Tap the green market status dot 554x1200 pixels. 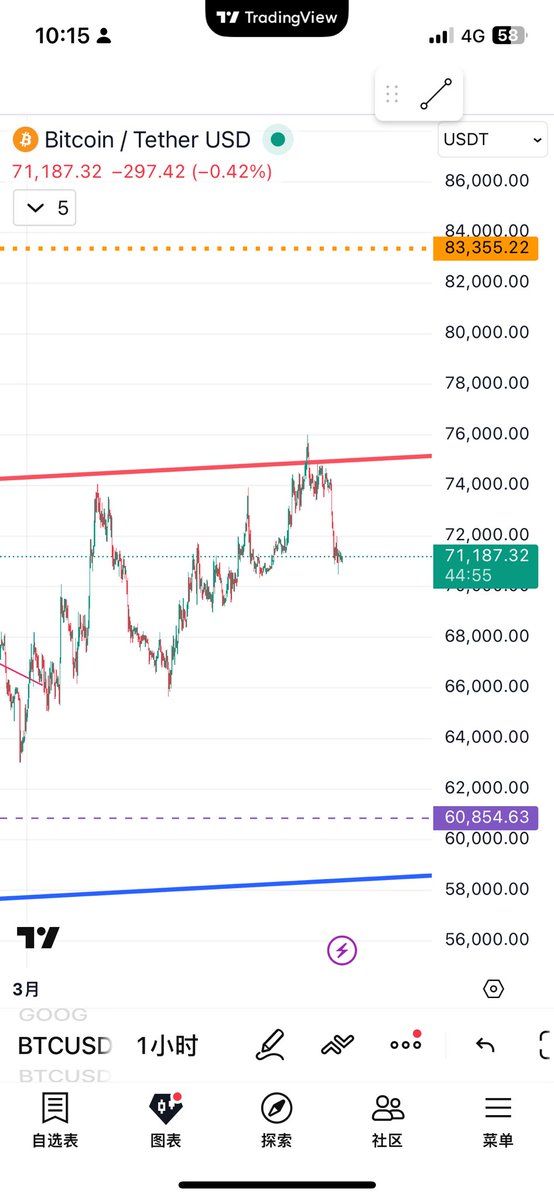[278, 139]
